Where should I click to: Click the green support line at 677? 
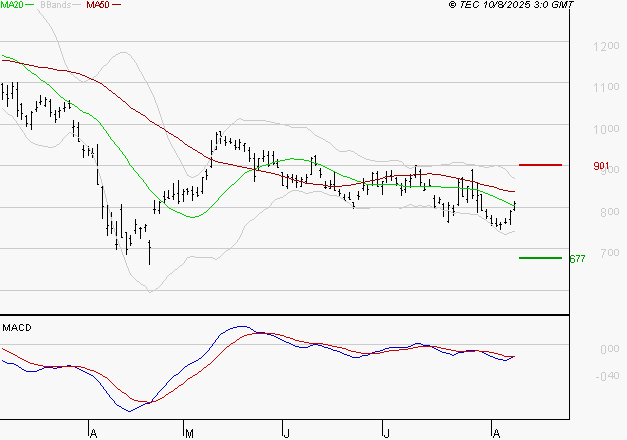(x=540, y=258)
